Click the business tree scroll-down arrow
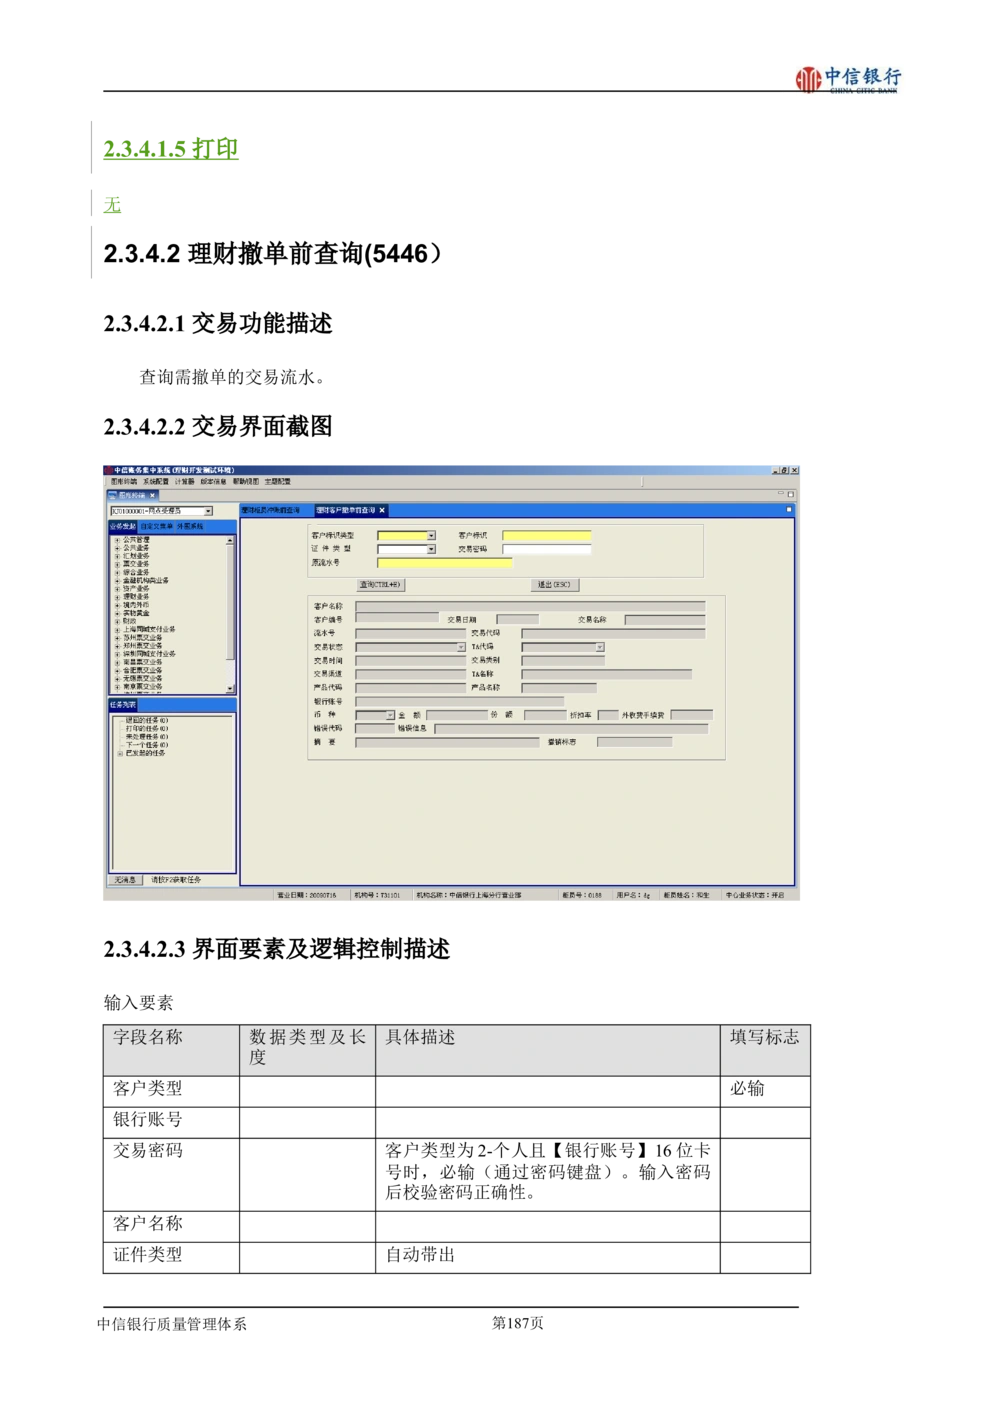The width and height of the screenshot is (1000, 1415). 231,688
